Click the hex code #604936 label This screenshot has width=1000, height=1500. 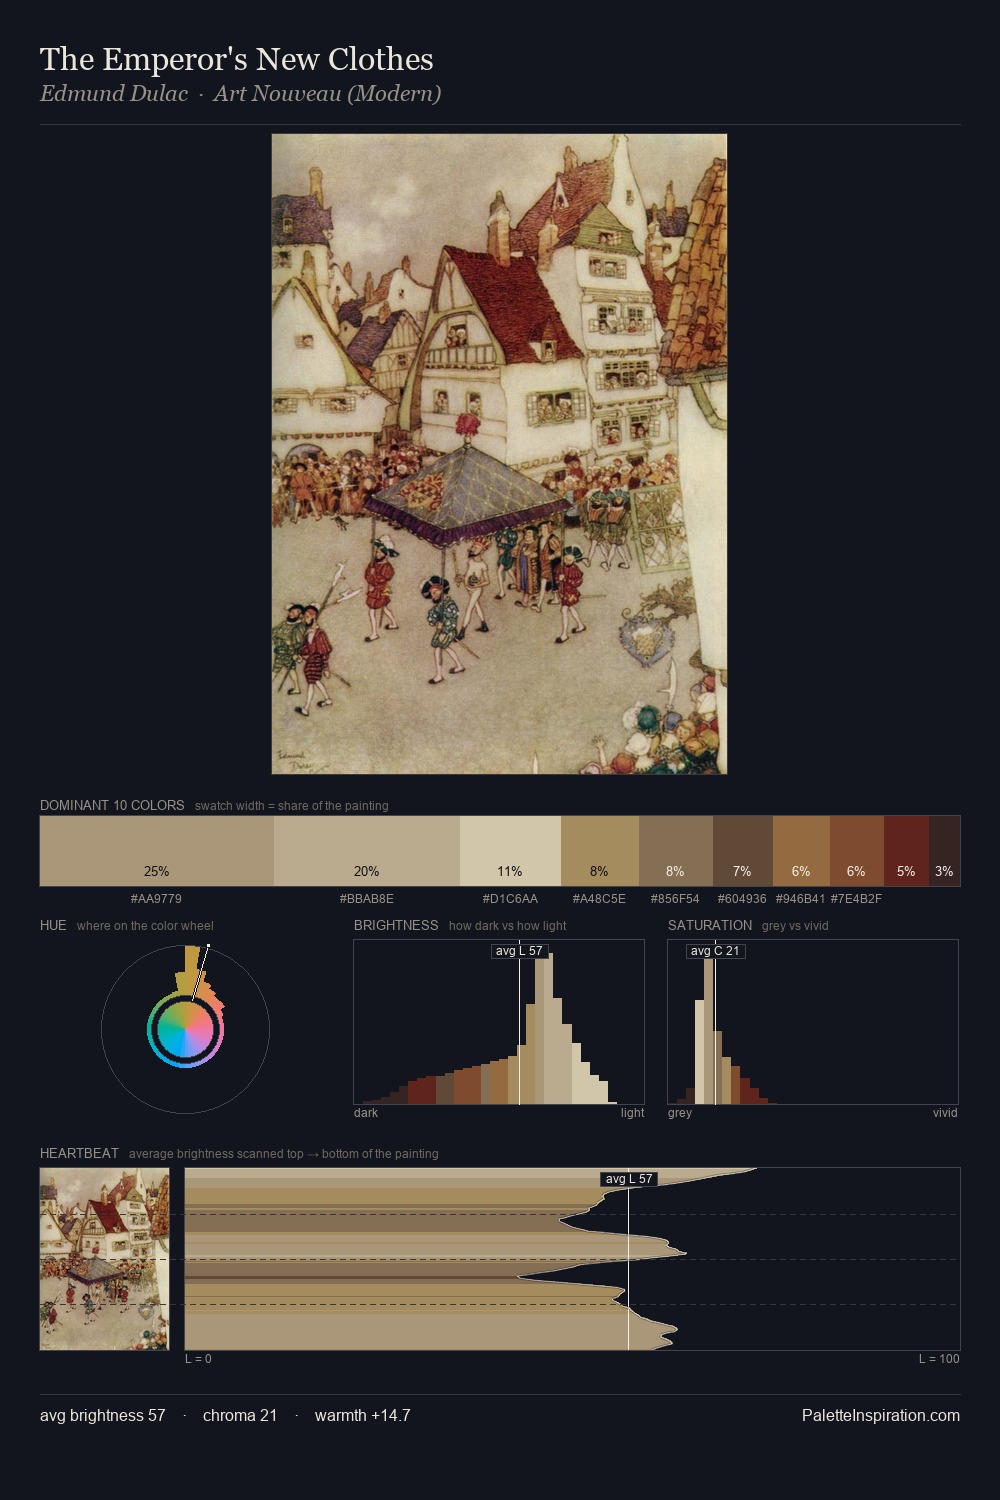[742, 899]
